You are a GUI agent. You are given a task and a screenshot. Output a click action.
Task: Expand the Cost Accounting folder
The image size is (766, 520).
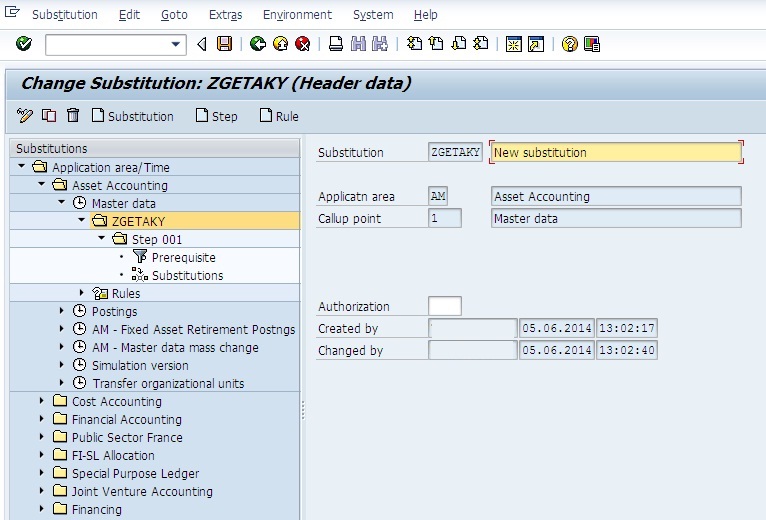click(x=42, y=401)
